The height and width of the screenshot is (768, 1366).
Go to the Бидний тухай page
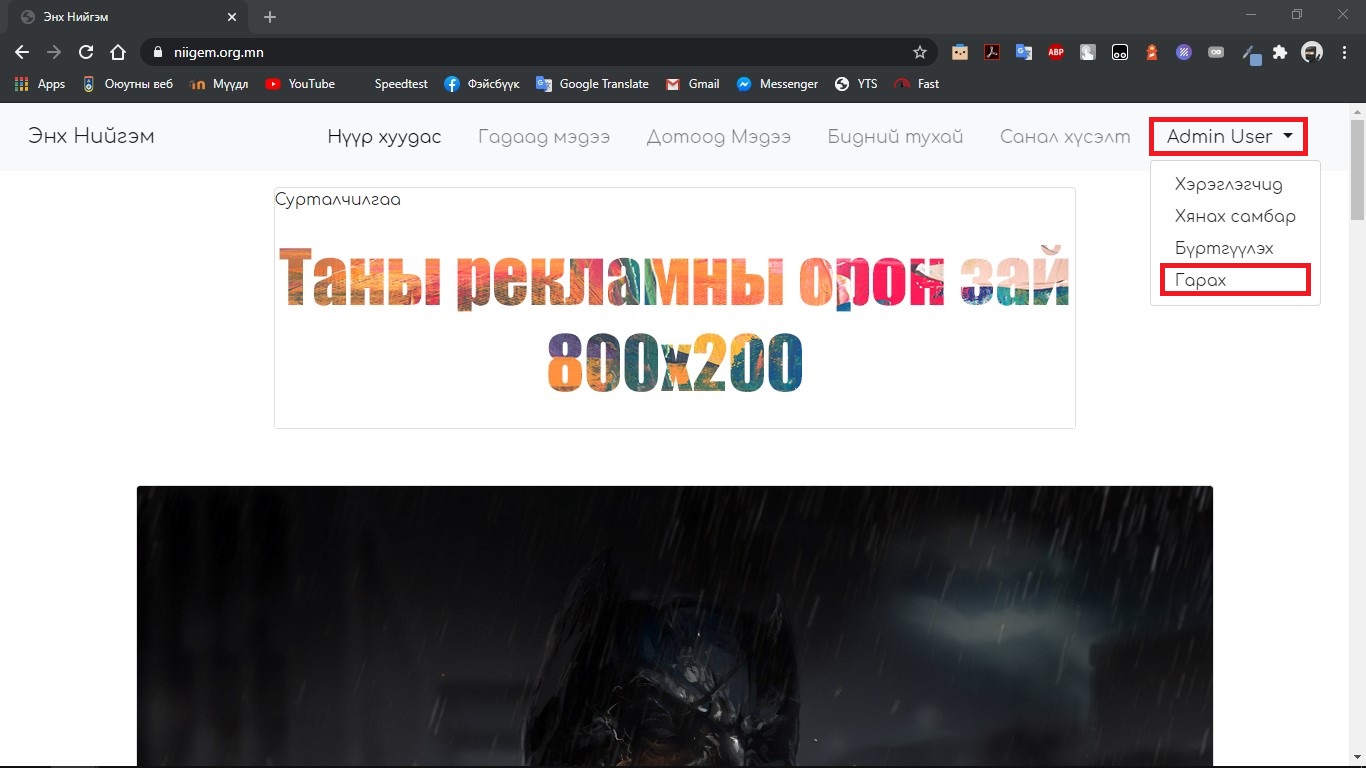tap(895, 136)
